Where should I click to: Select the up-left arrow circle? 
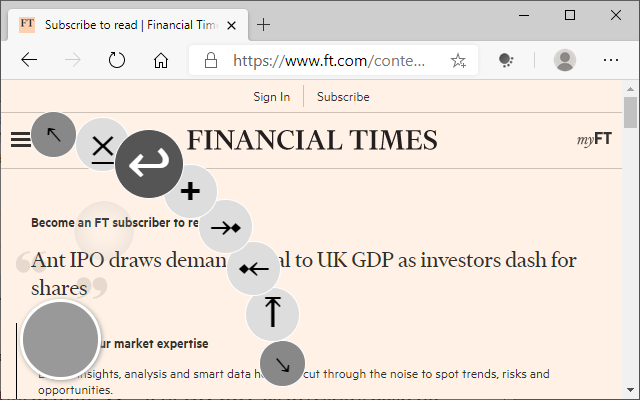(53, 134)
